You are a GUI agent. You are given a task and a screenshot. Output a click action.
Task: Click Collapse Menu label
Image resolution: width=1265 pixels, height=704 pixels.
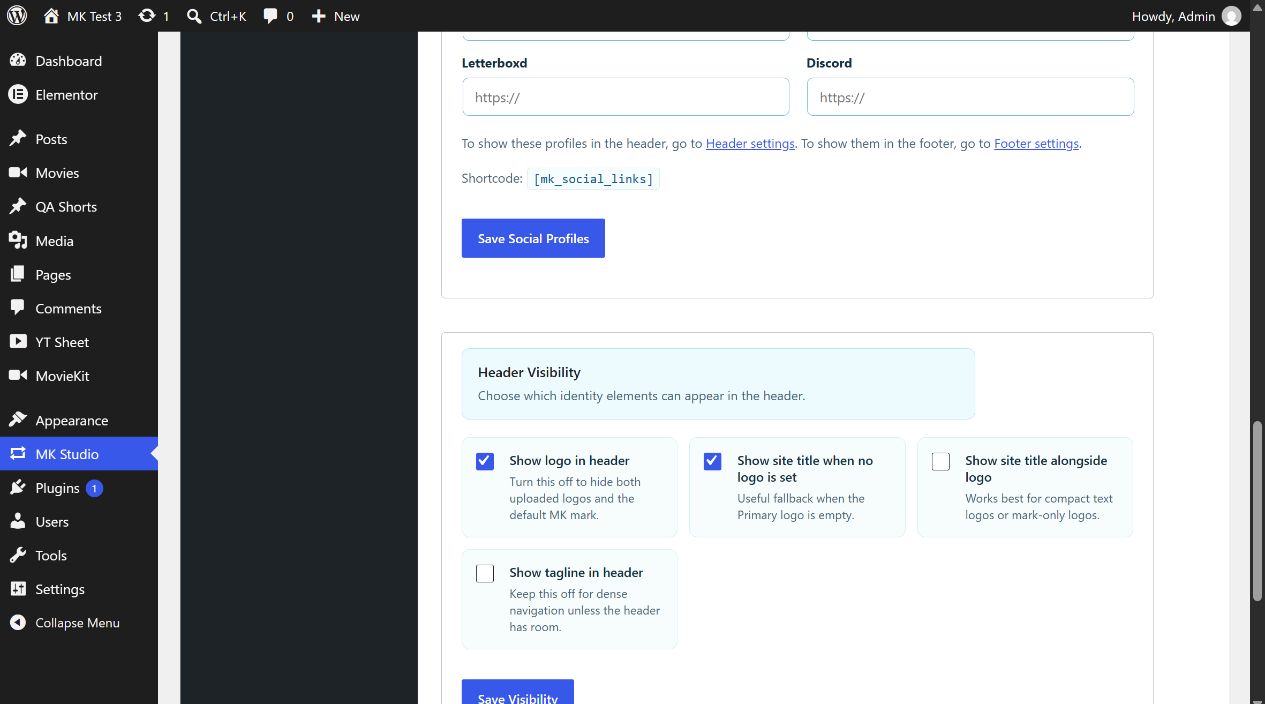point(77,623)
